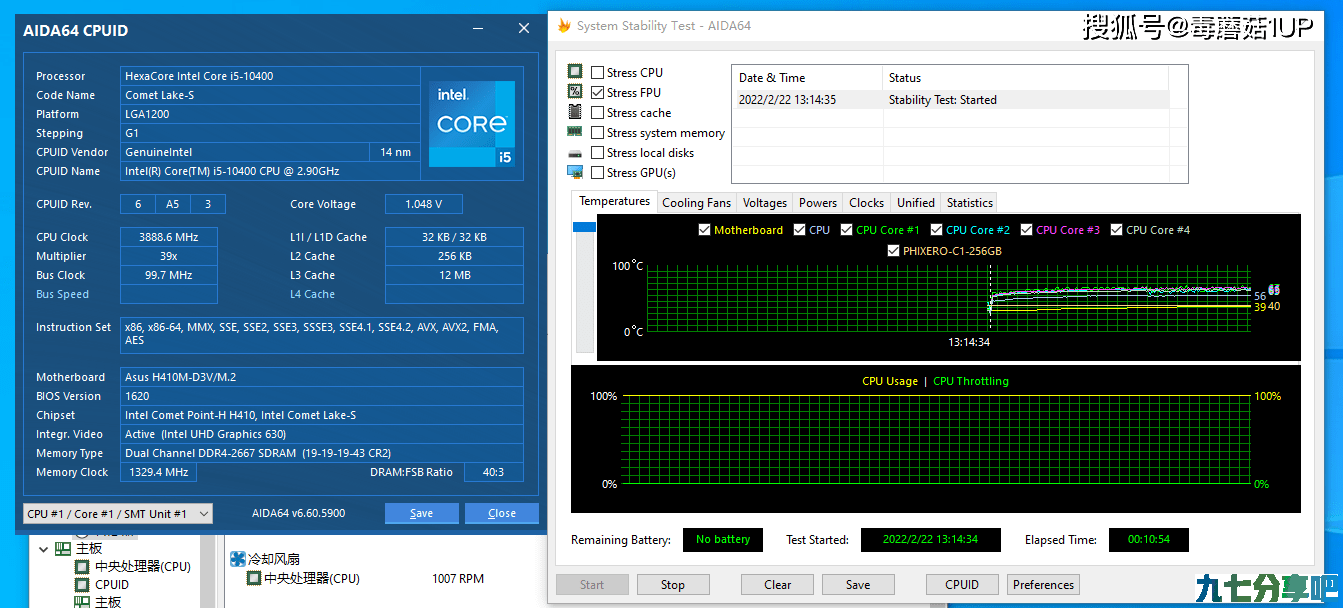The image size is (1343, 608).
Task: Switch to the Temperatures tab
Action: click(614, 201)
